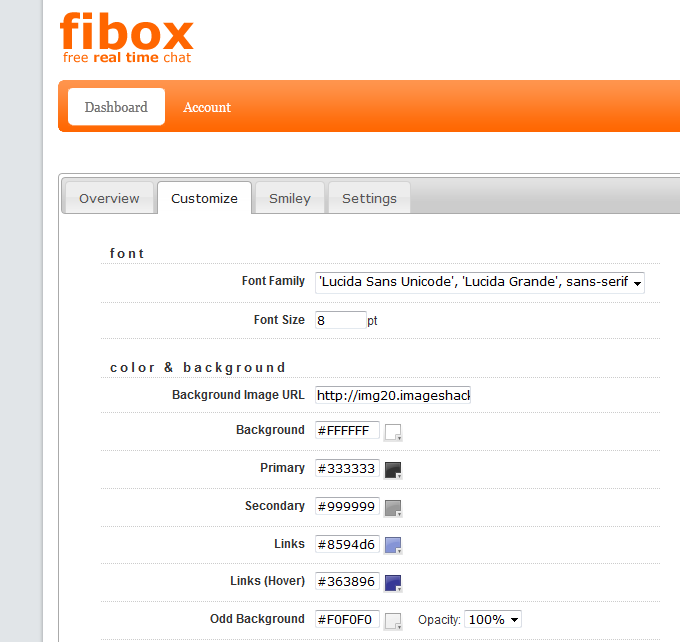Click the 'Opacity:' label
This screenshot has height=642, width=680.
[439, 620]
